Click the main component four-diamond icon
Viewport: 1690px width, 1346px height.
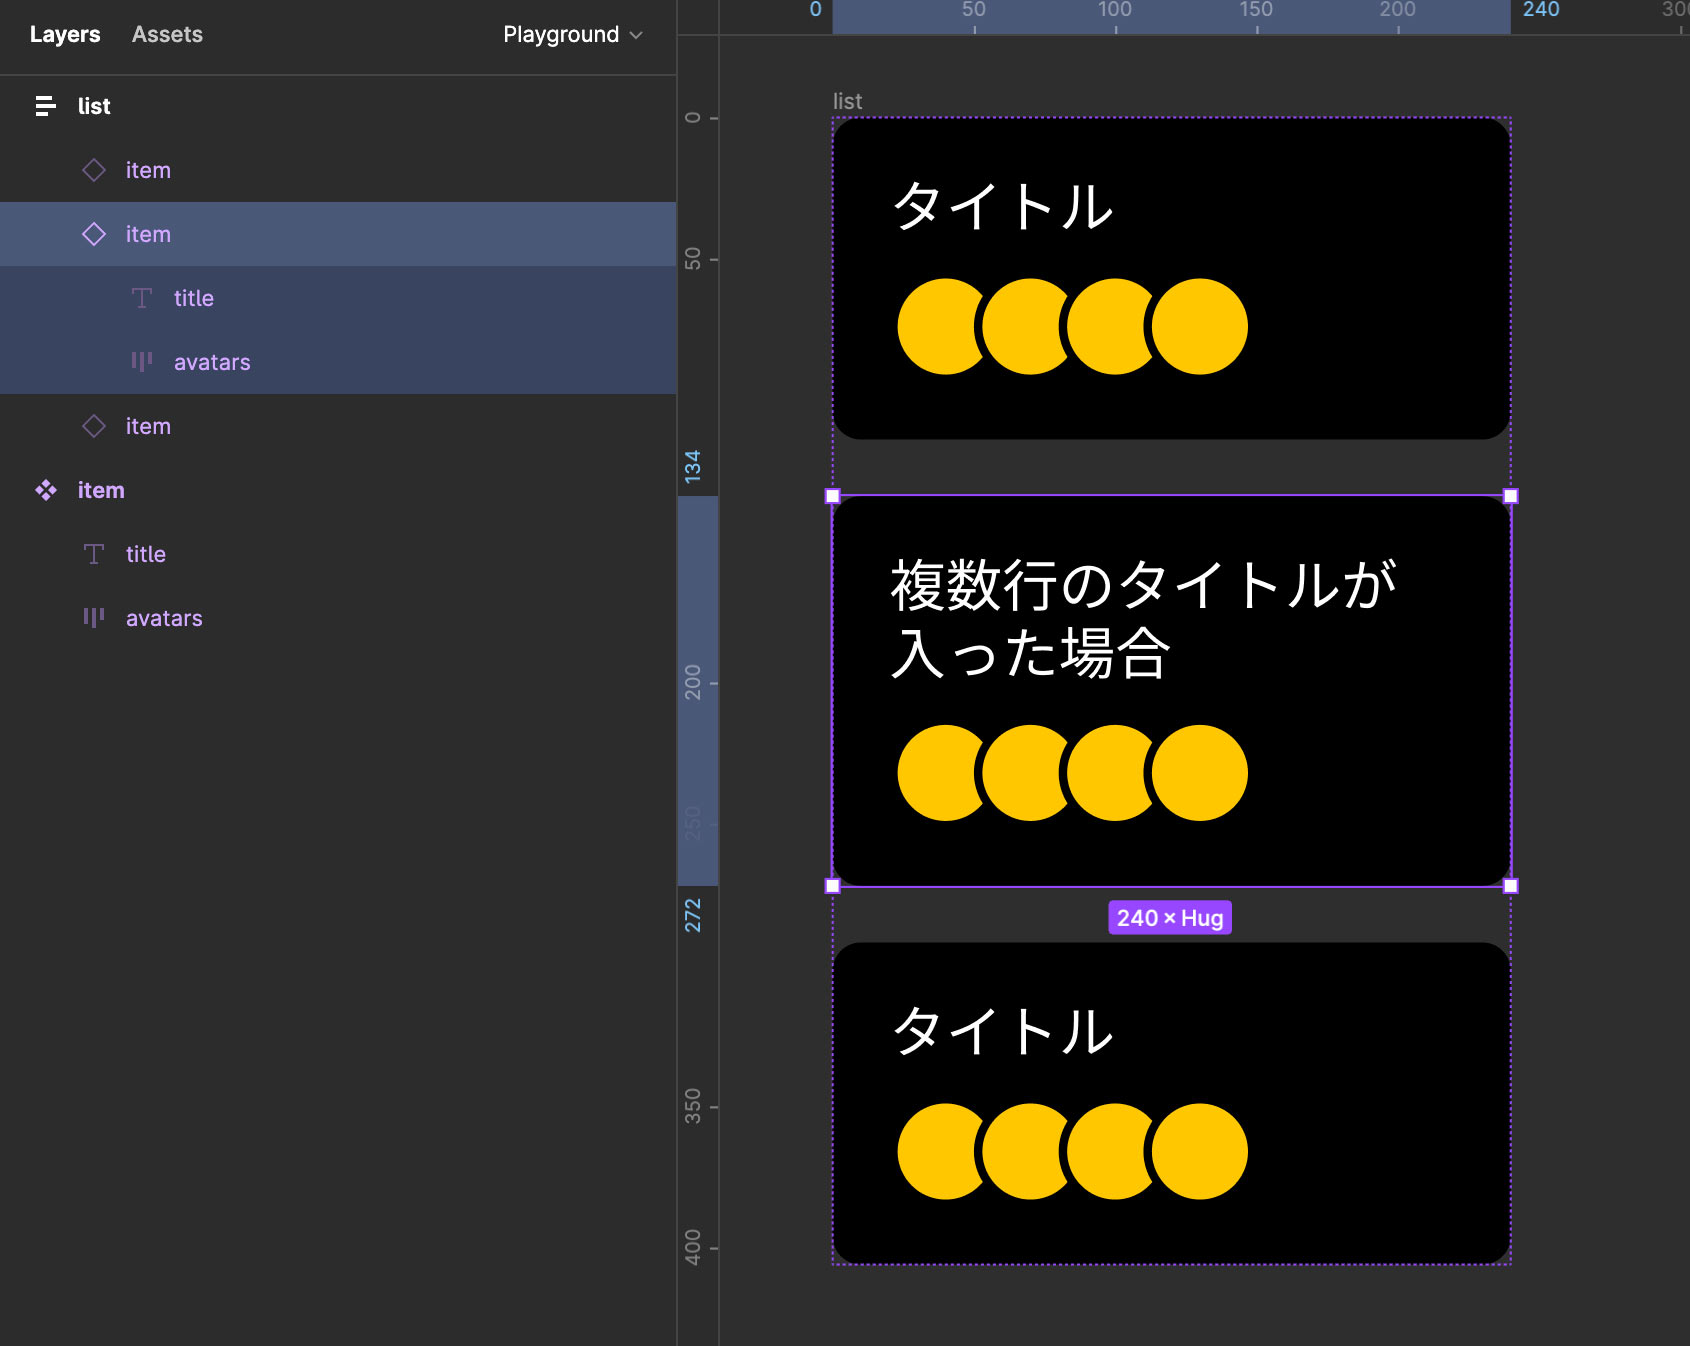46,490
